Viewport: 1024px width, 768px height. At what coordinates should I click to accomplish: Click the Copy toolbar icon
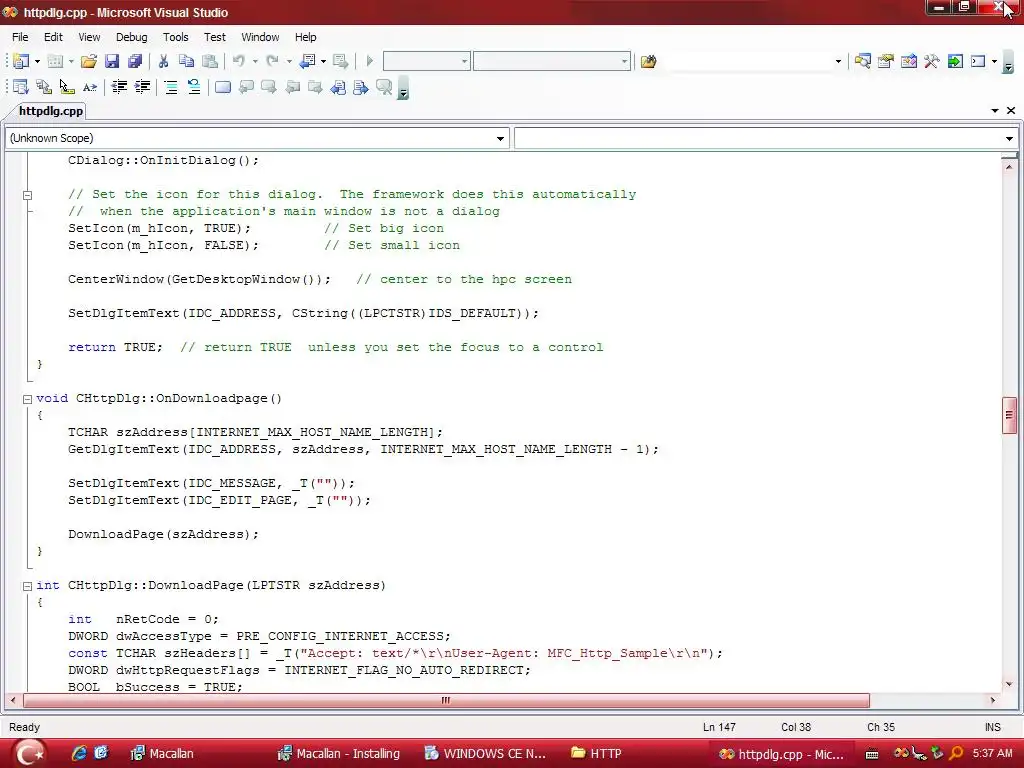click(x=186, y=61)
